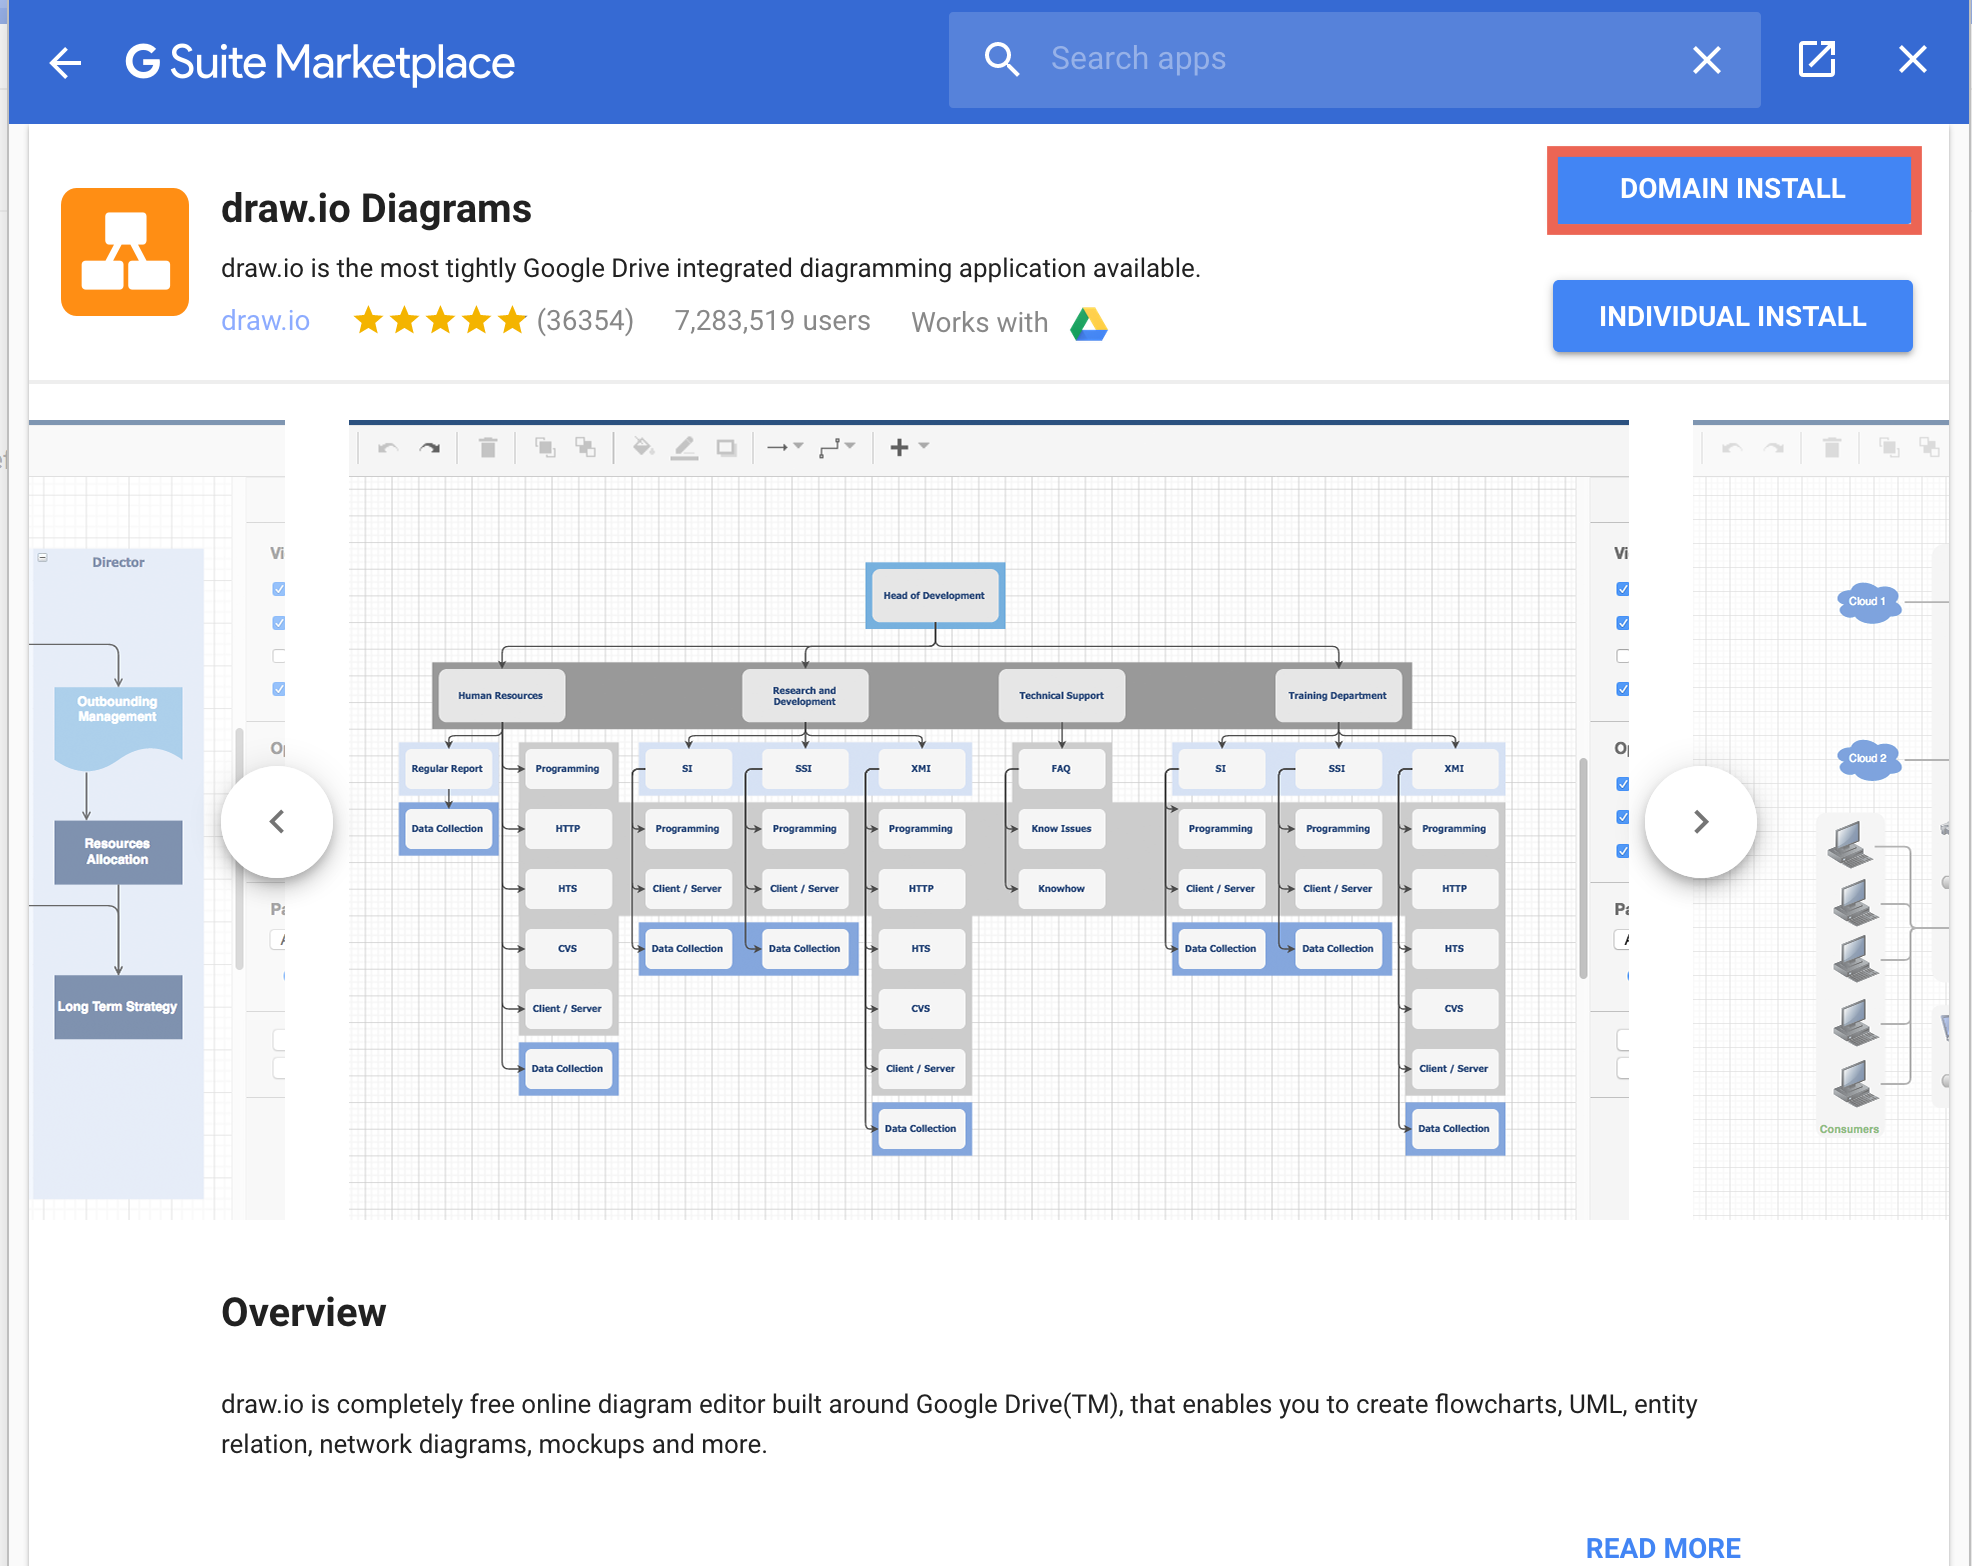Go back with the arrow in header
This screenshot has width=1972, height=1566.
tap(65, 62)
